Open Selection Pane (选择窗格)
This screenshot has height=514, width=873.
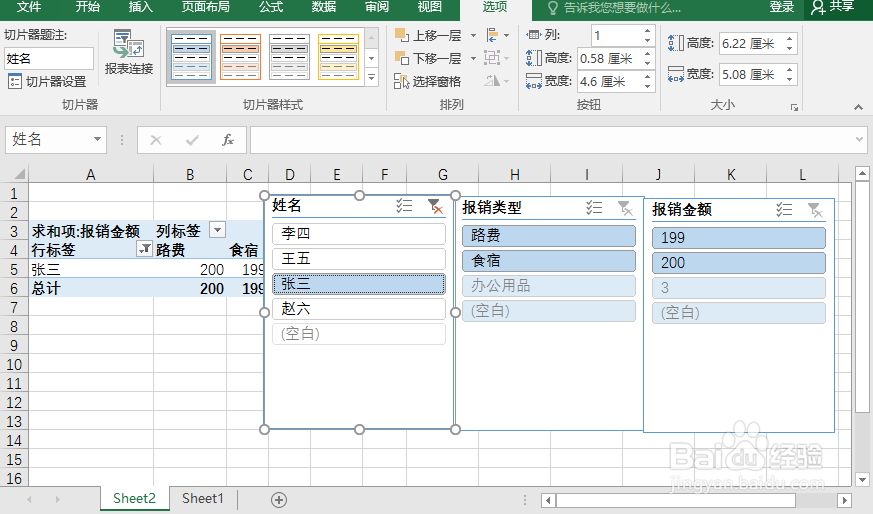tap(428, 81)
